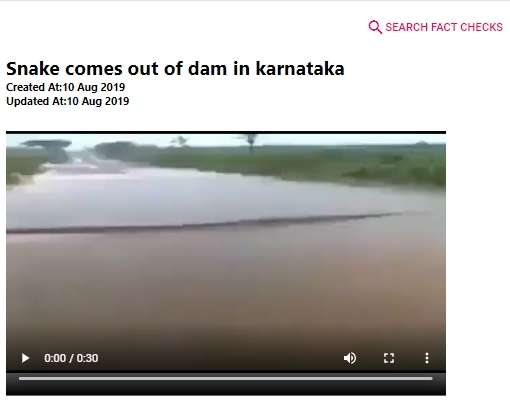Viewport: 510px width, 420px height.
Task: Click the video progress bar's midpoint
Action: coord(226,379)
